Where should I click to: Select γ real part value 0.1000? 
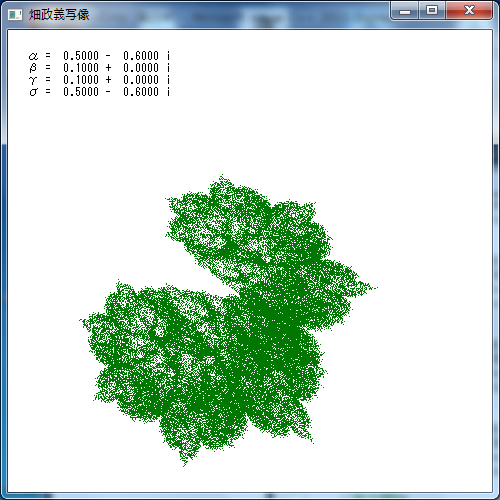tap(81, 80)
